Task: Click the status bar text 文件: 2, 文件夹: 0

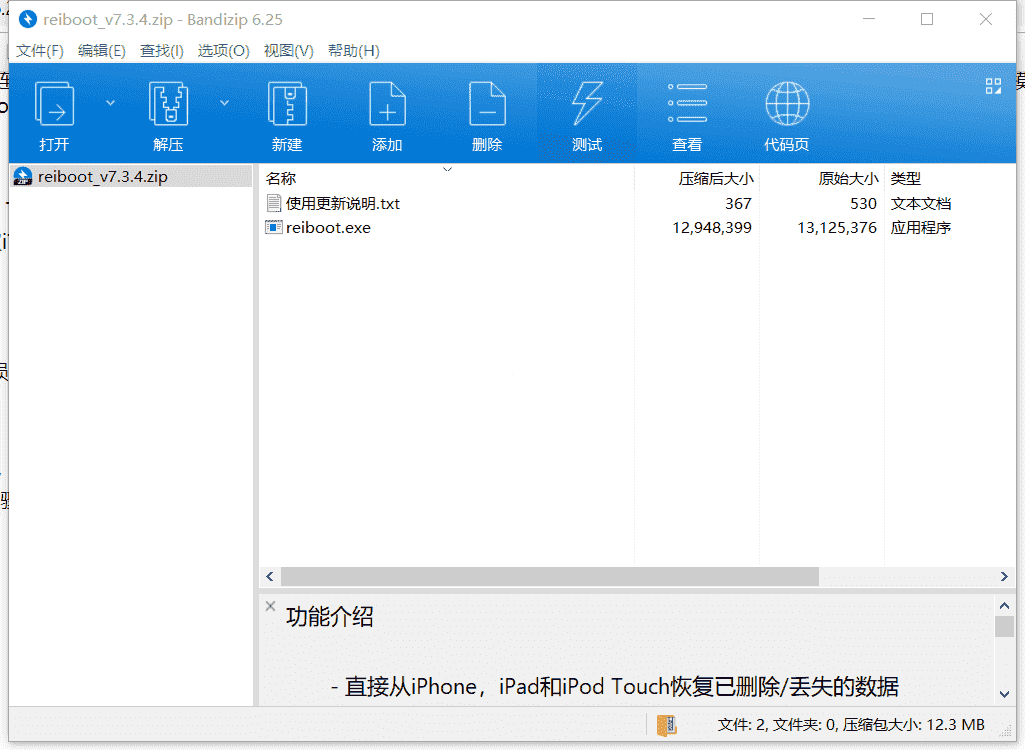Action: 777,724
